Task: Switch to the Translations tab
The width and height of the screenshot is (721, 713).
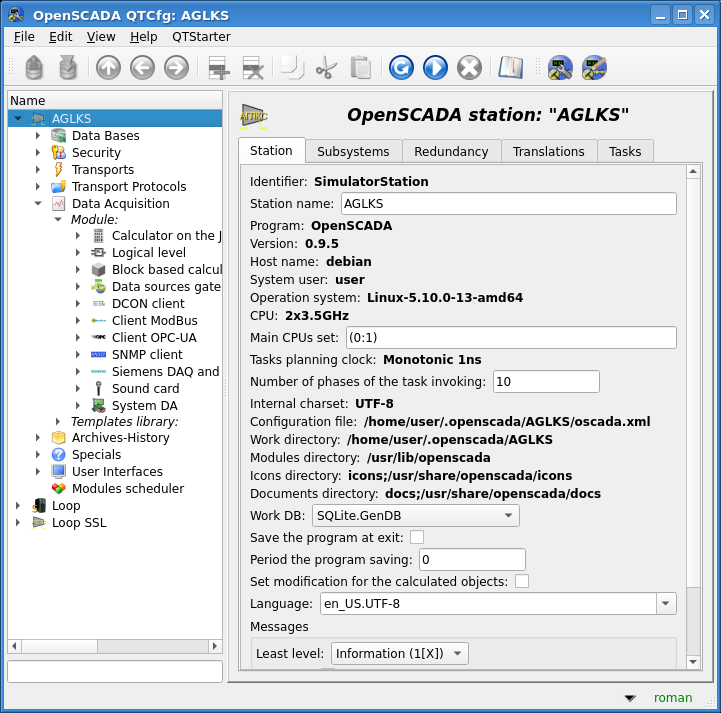Action: pyautogui.click(x=549, y=151)
